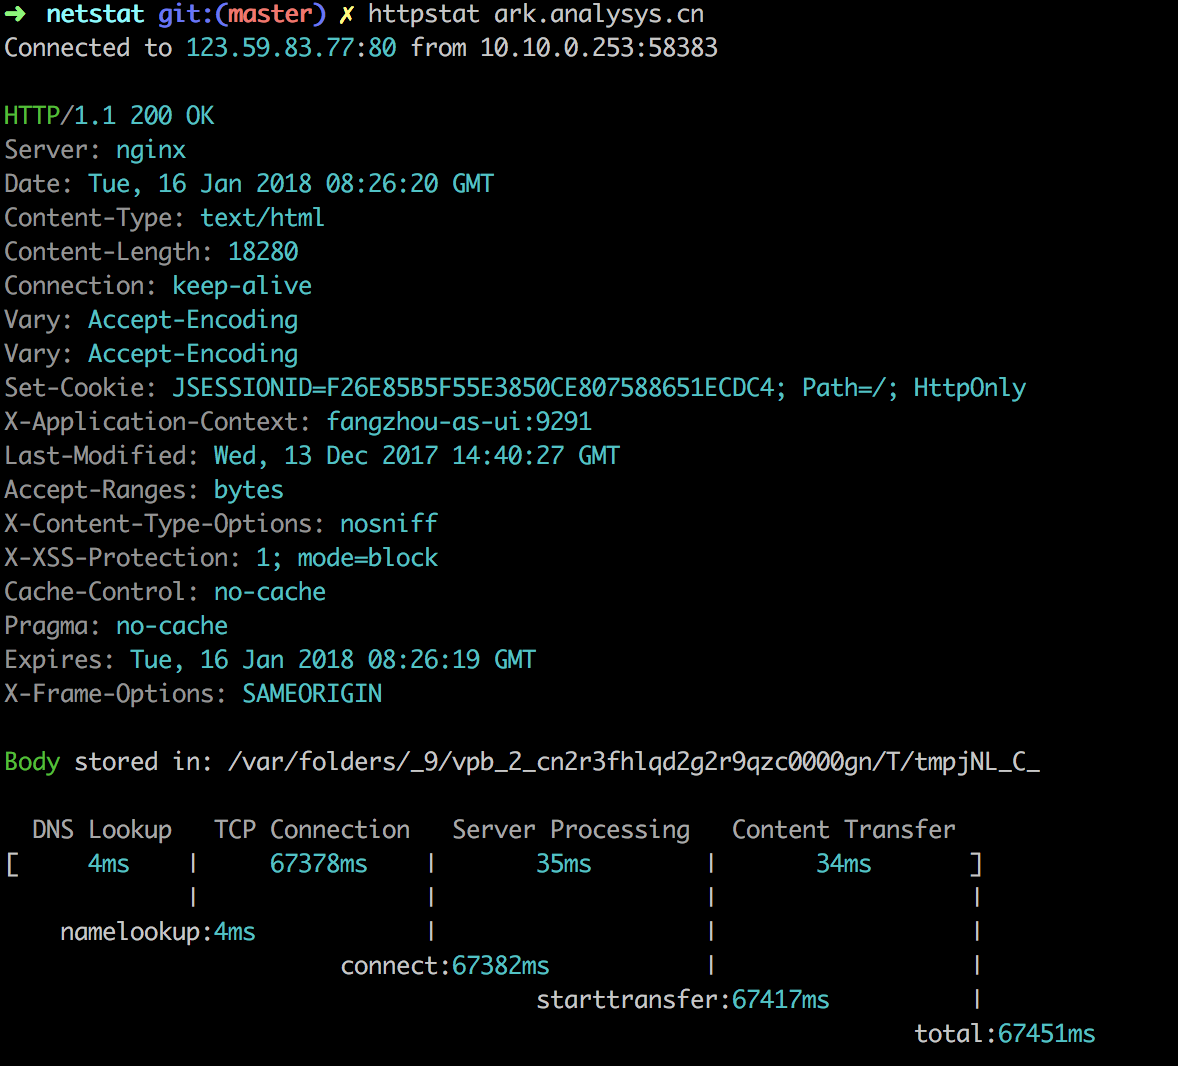Image resolution: width=1178 pixels, height=1066 pixels.
Task: Click the TCP Connection time 67378ms
Action: (x=318, y=864)
